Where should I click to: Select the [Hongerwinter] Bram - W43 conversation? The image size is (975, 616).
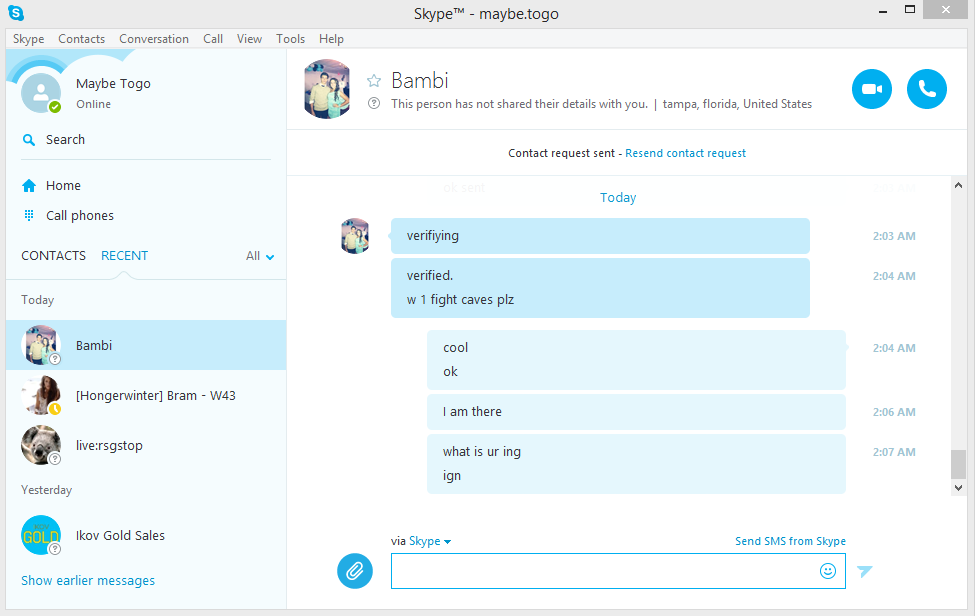[146, 395]
